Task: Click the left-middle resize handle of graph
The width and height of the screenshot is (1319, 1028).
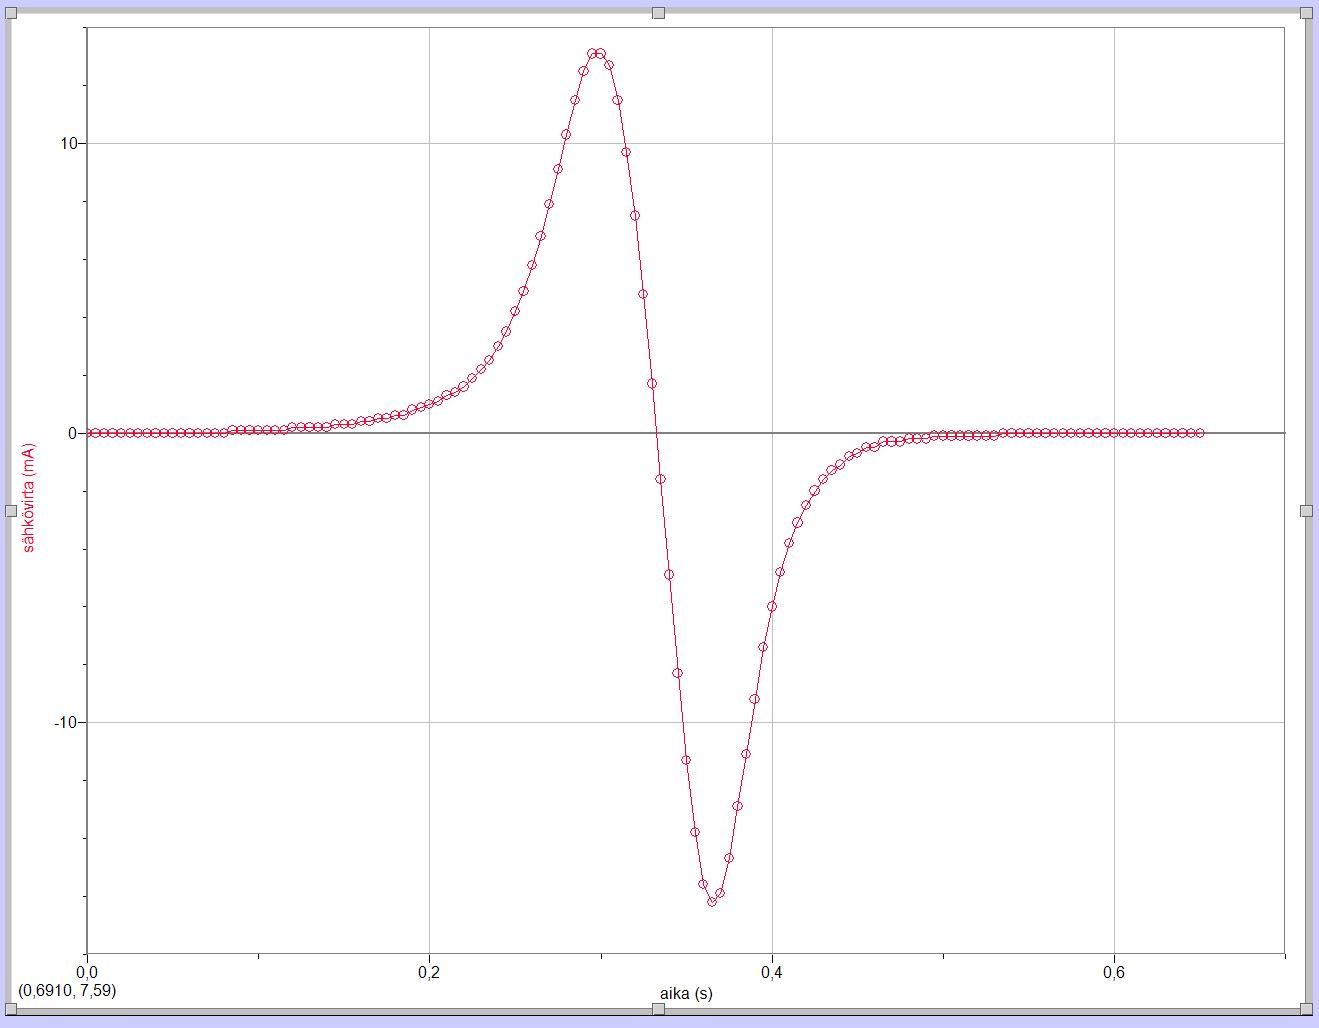Action: pos(11,511)
